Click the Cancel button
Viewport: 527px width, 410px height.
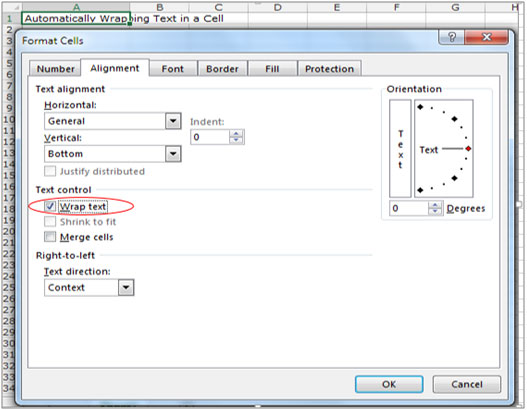coord(467,384)
